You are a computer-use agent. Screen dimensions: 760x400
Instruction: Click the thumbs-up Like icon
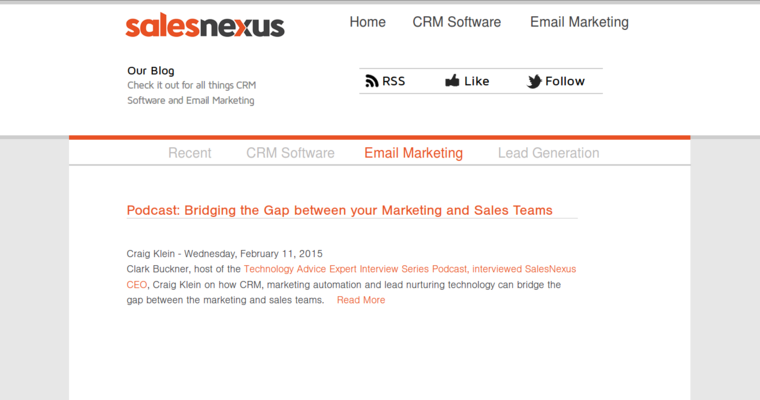[x=452, y=81]
